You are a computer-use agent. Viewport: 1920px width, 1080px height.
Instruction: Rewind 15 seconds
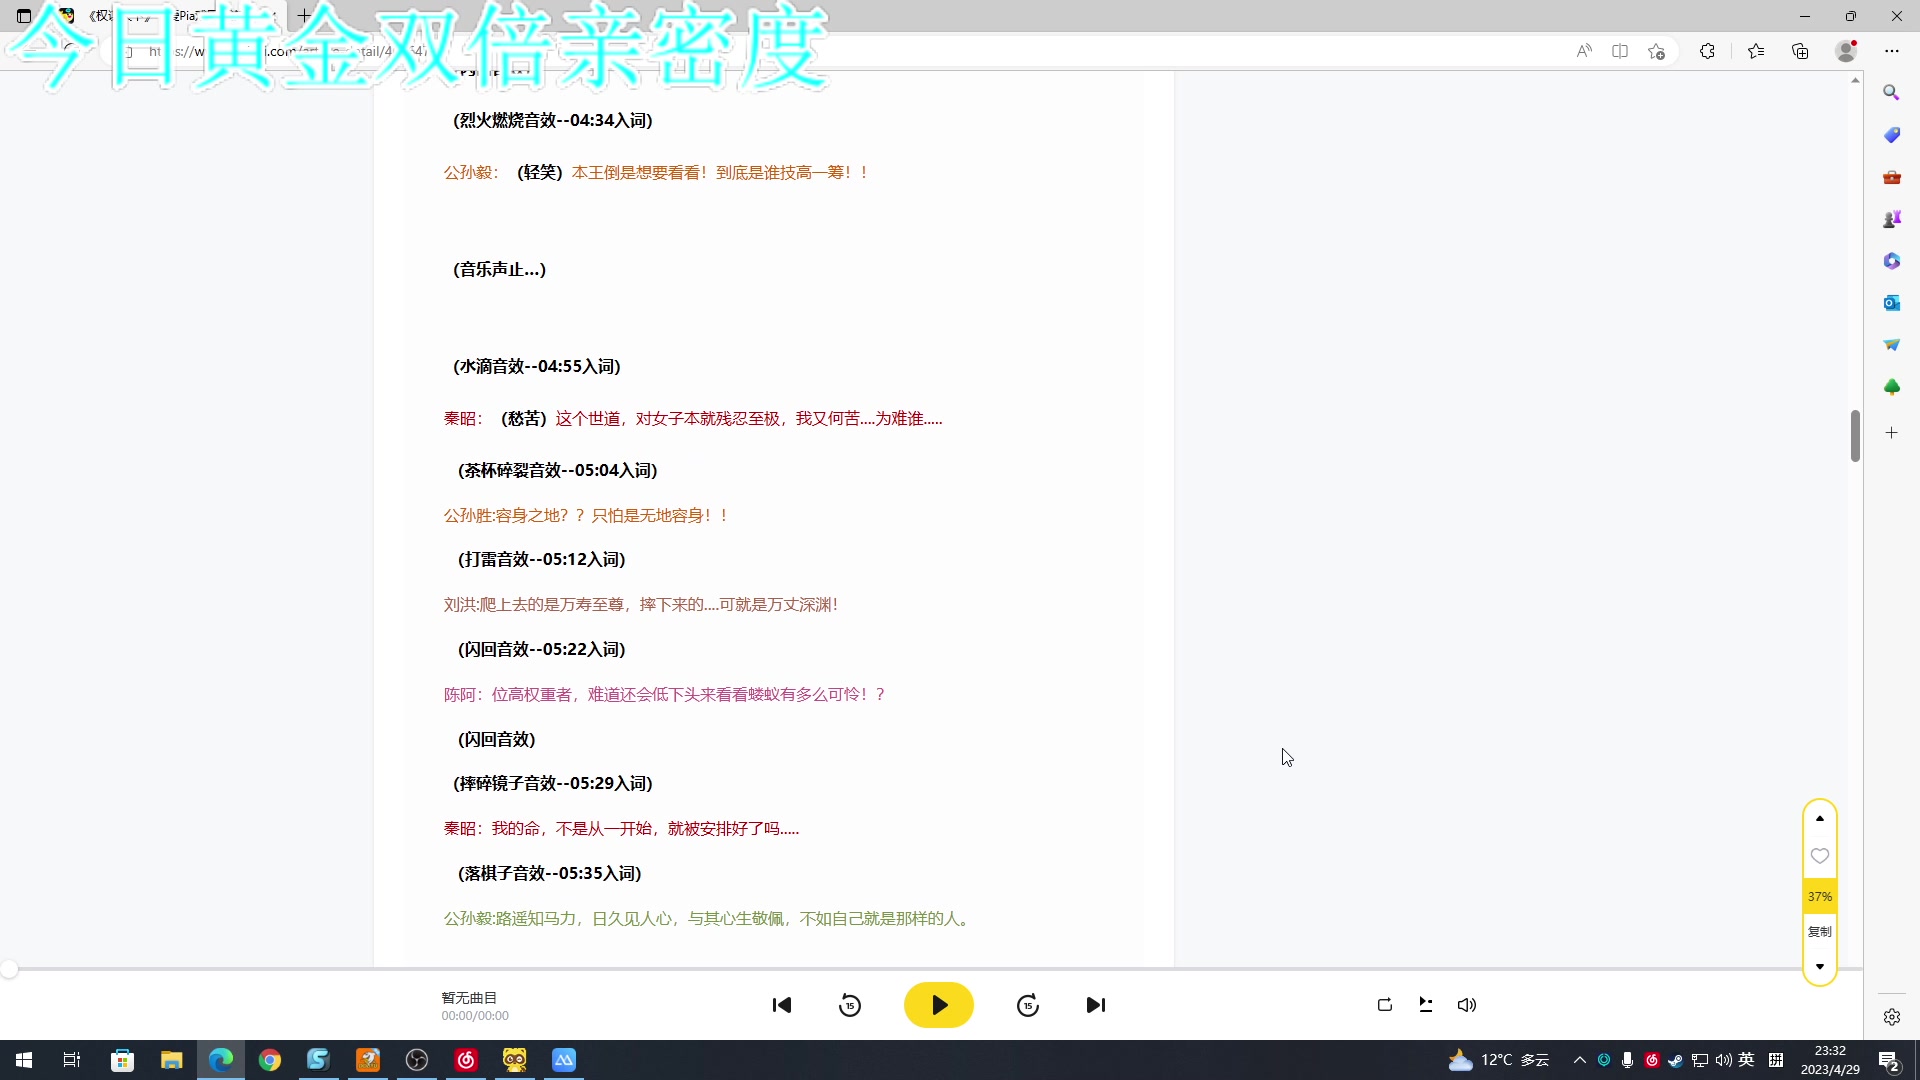850,1005
